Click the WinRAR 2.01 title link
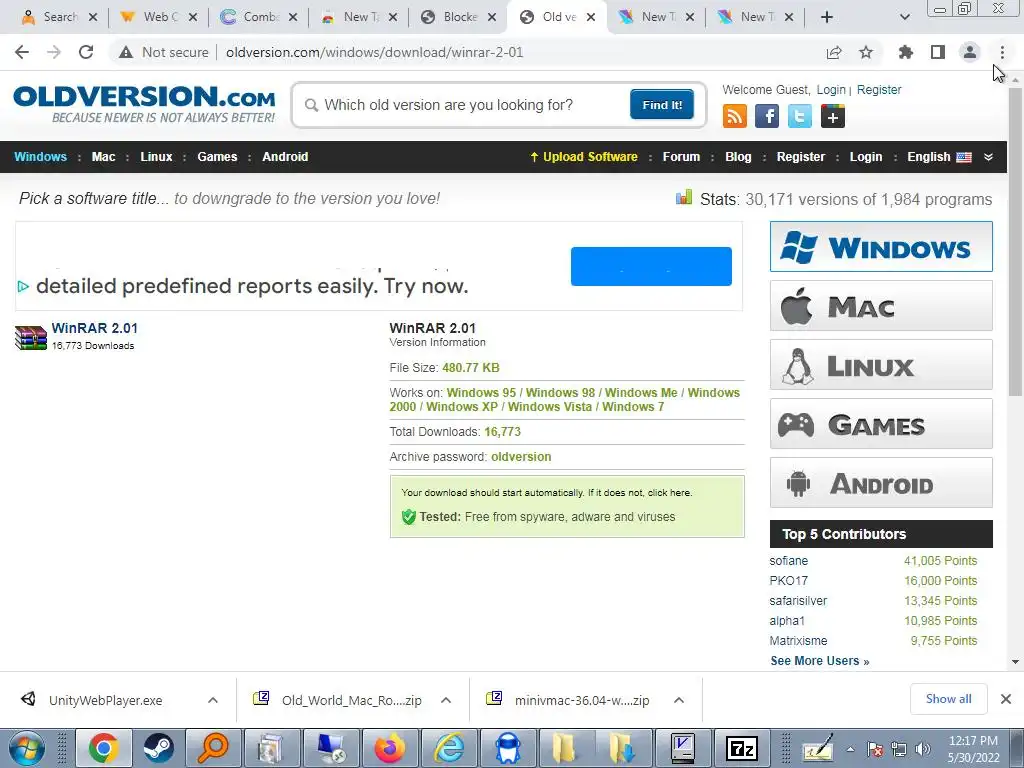The width and height of the screenshot is (1024, 768). pyautogui.click(x=95, y=328)
